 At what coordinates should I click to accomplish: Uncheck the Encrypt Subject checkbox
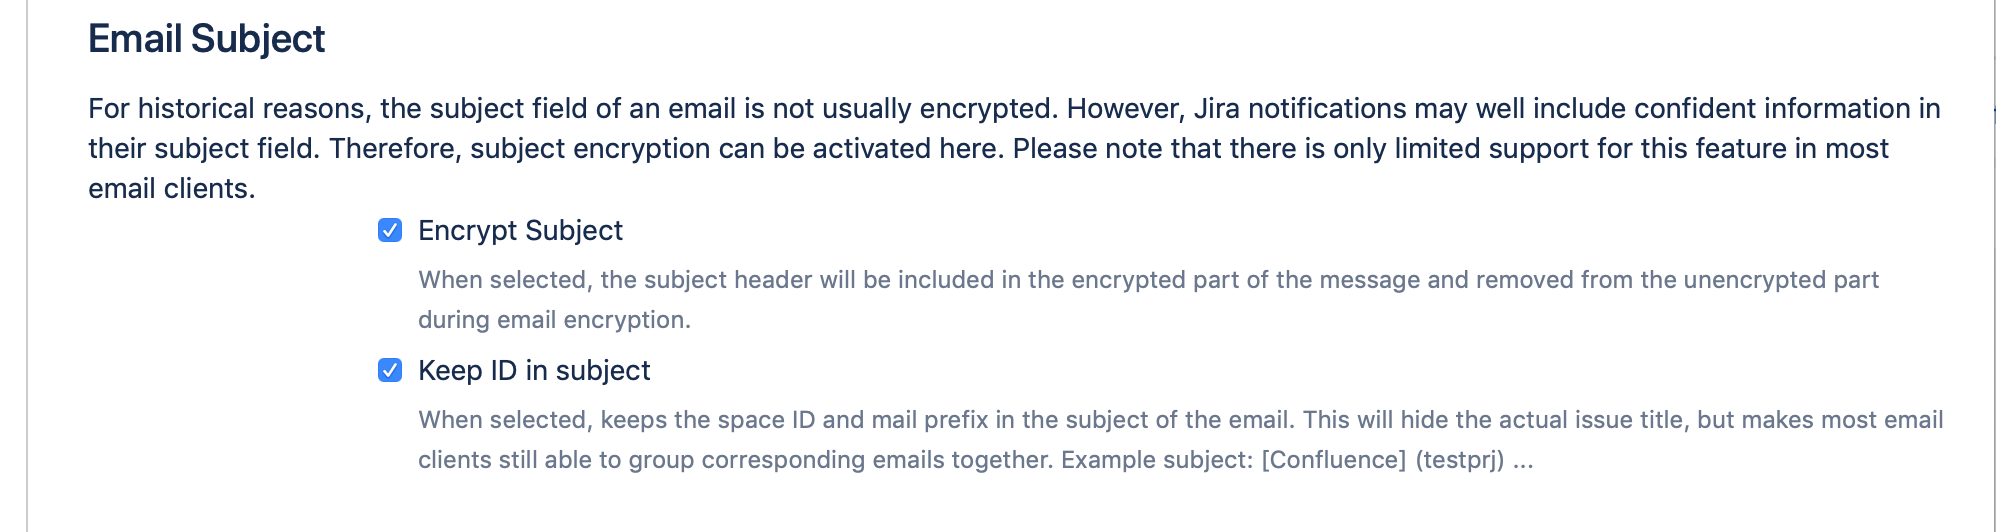coord(390,231)
